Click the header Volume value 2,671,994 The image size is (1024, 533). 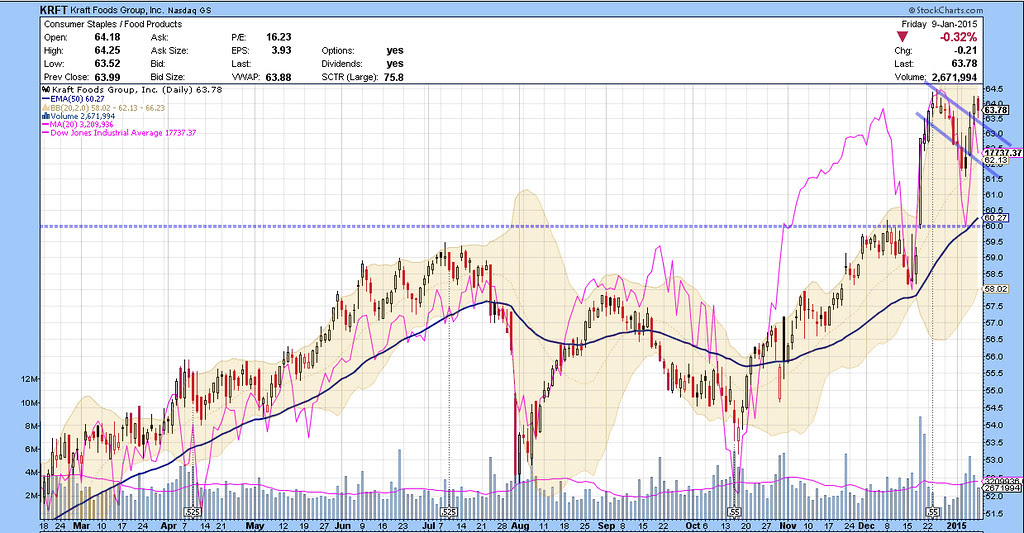954,77
